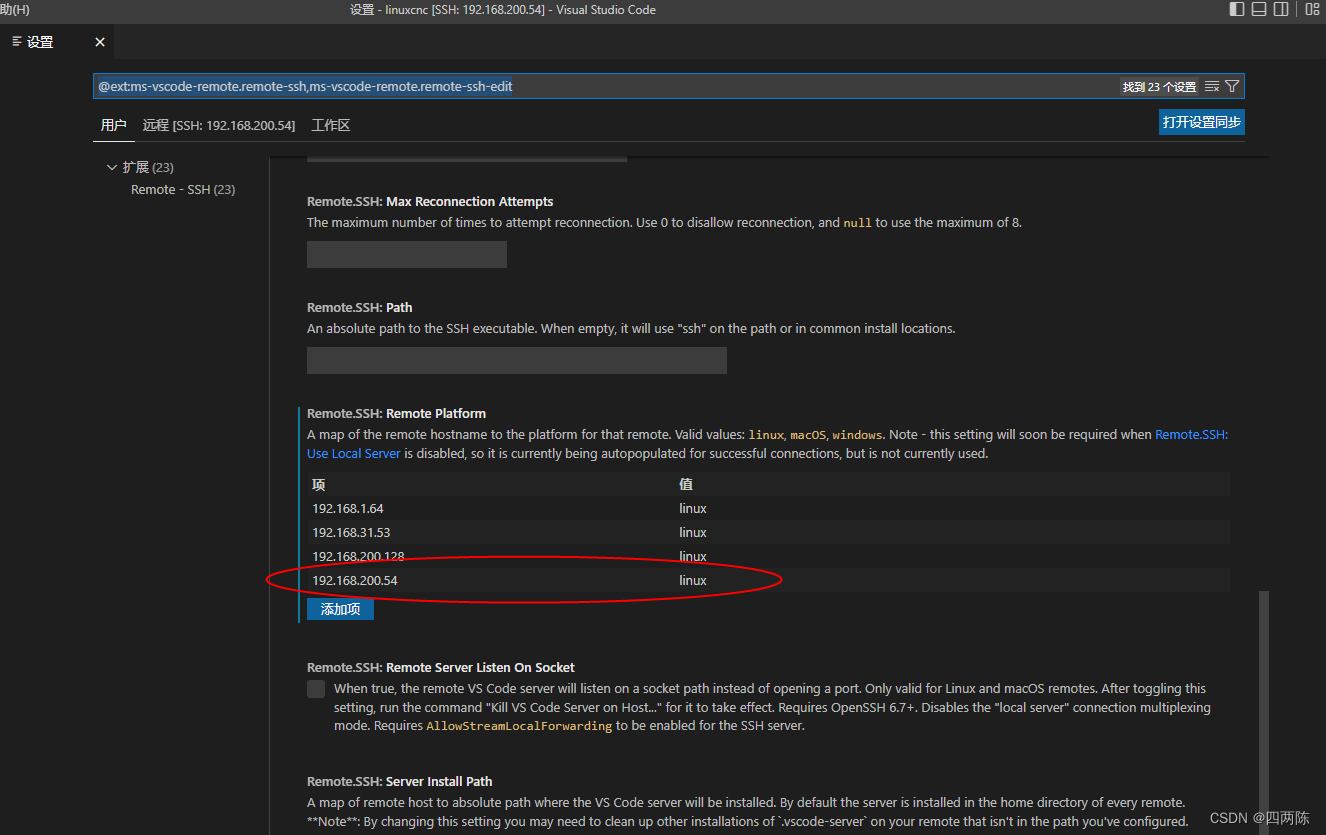This screenshot has width=1326, height=835.
Task: Click the 值 column header
Action: coord(686,484)
